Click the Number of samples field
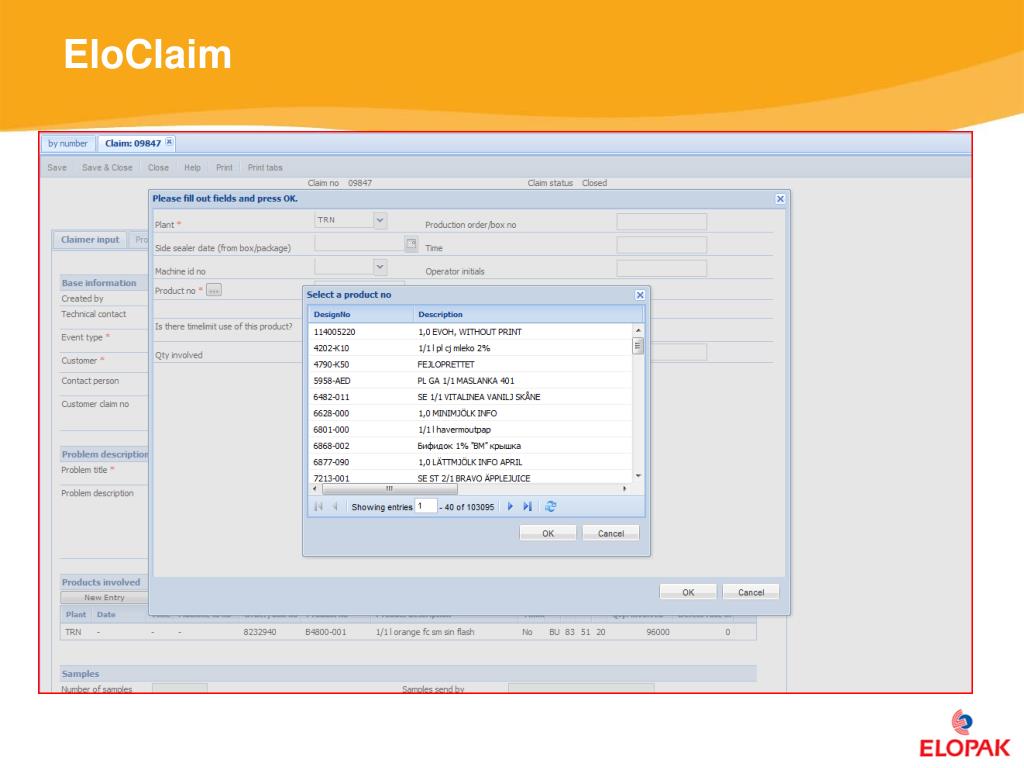The height and width of the screenshot is (768, 1024). (180, 688)
